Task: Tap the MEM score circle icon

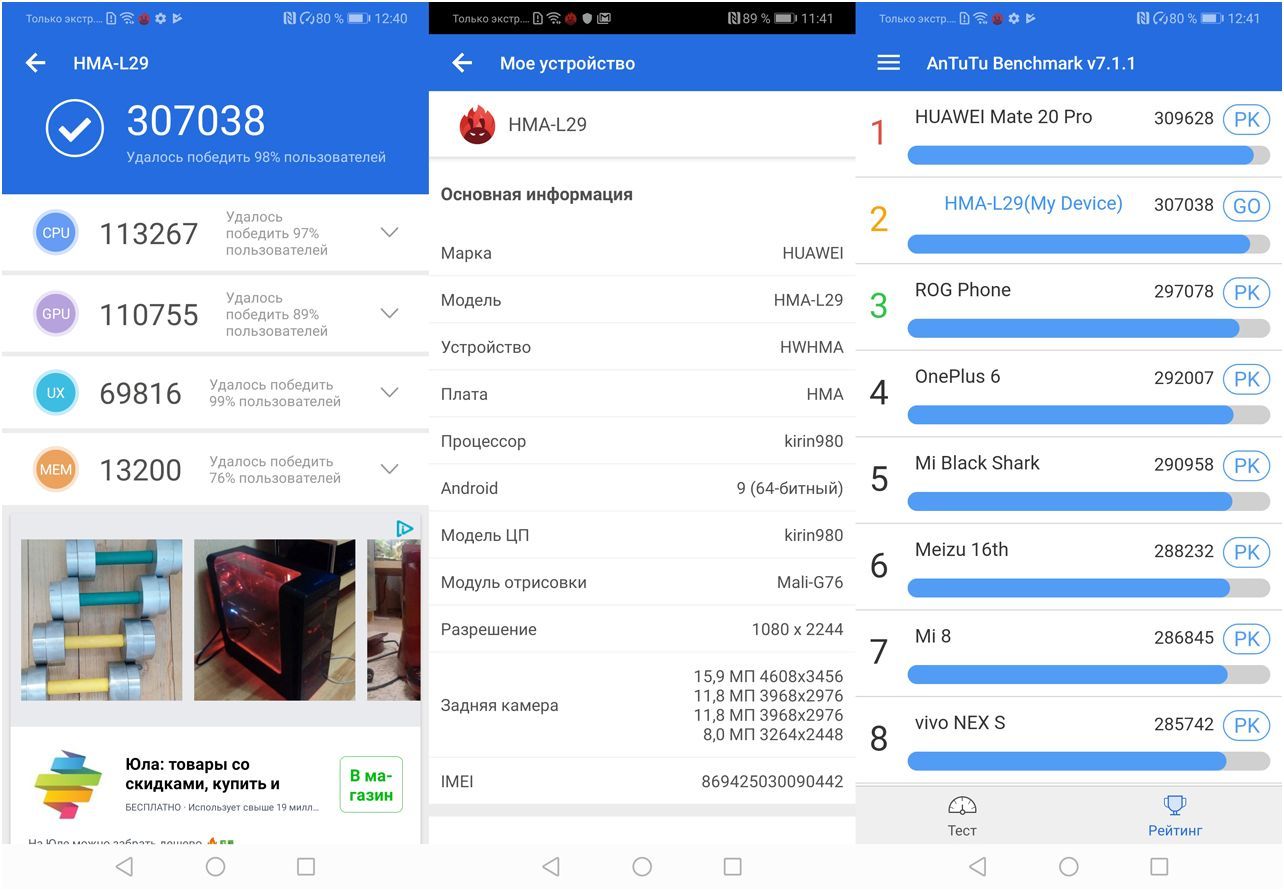Action: click(56, 470)
